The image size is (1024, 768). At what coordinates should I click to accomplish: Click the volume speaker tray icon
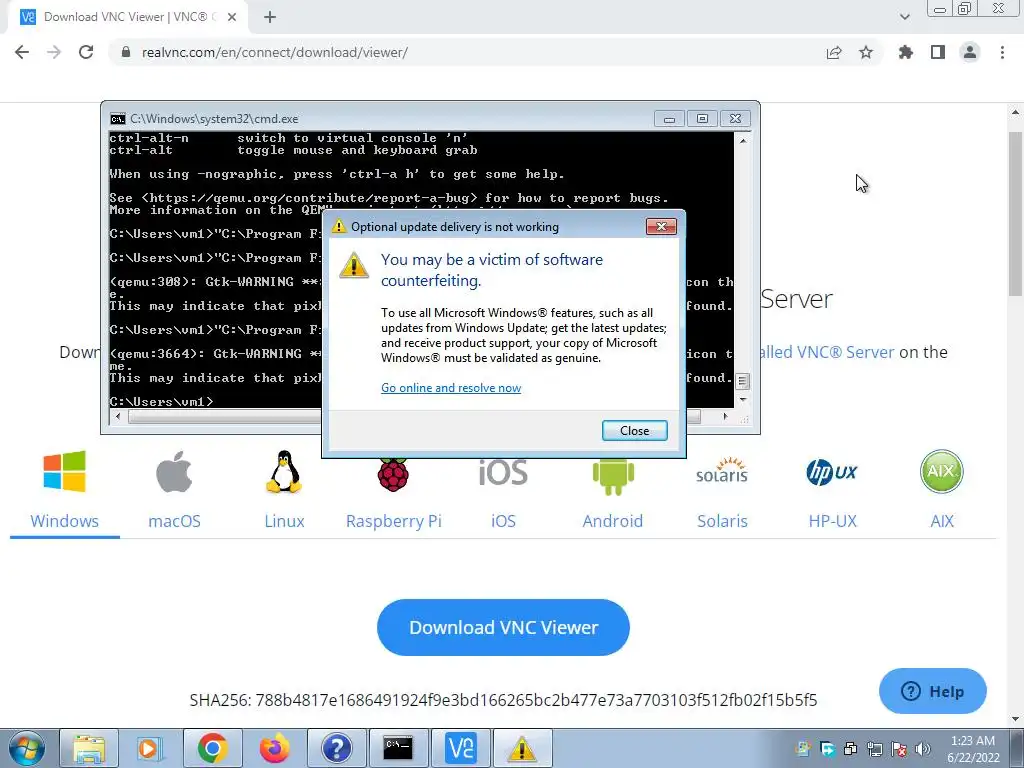[923, 749]
